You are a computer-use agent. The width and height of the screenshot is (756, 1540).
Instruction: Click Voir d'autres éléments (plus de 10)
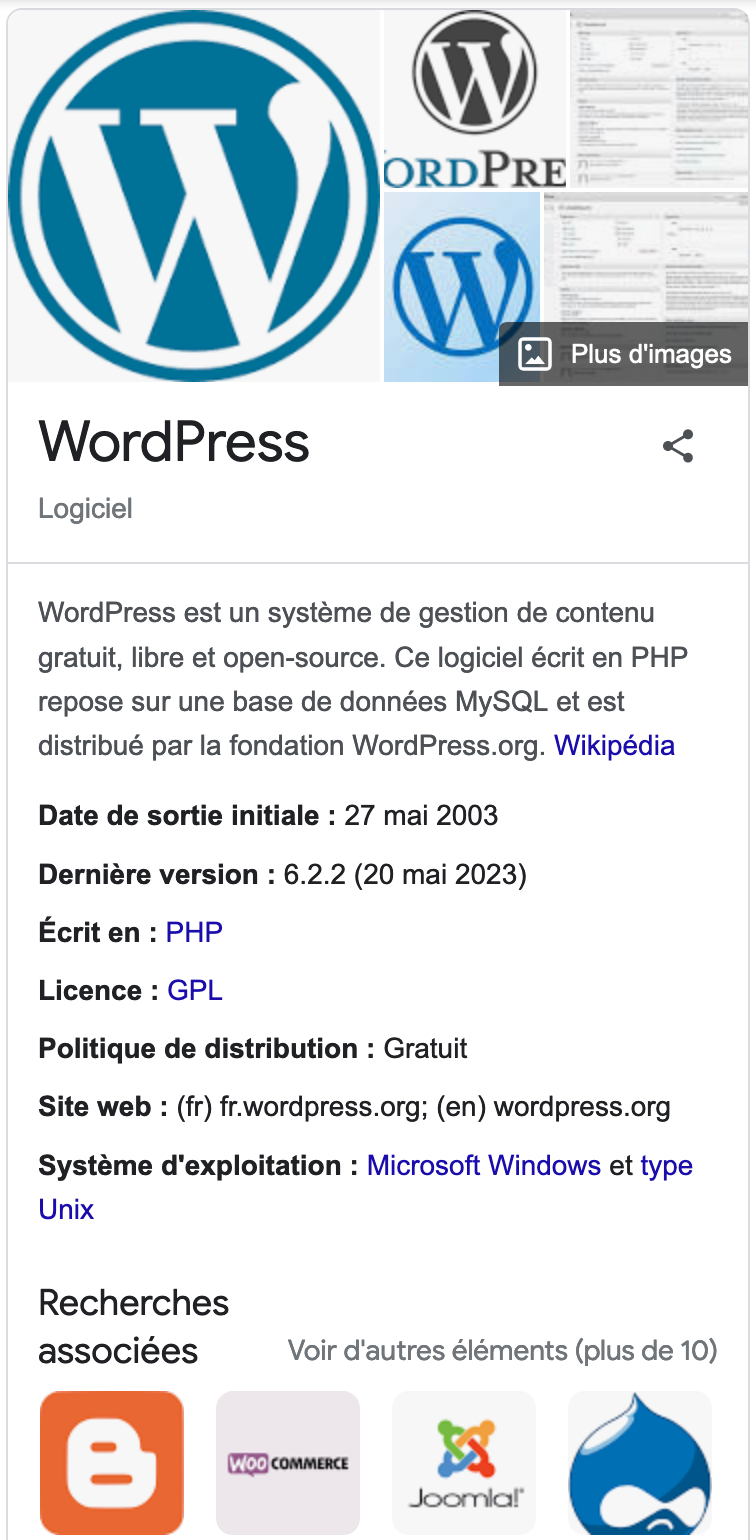(x=503, y=1351)
